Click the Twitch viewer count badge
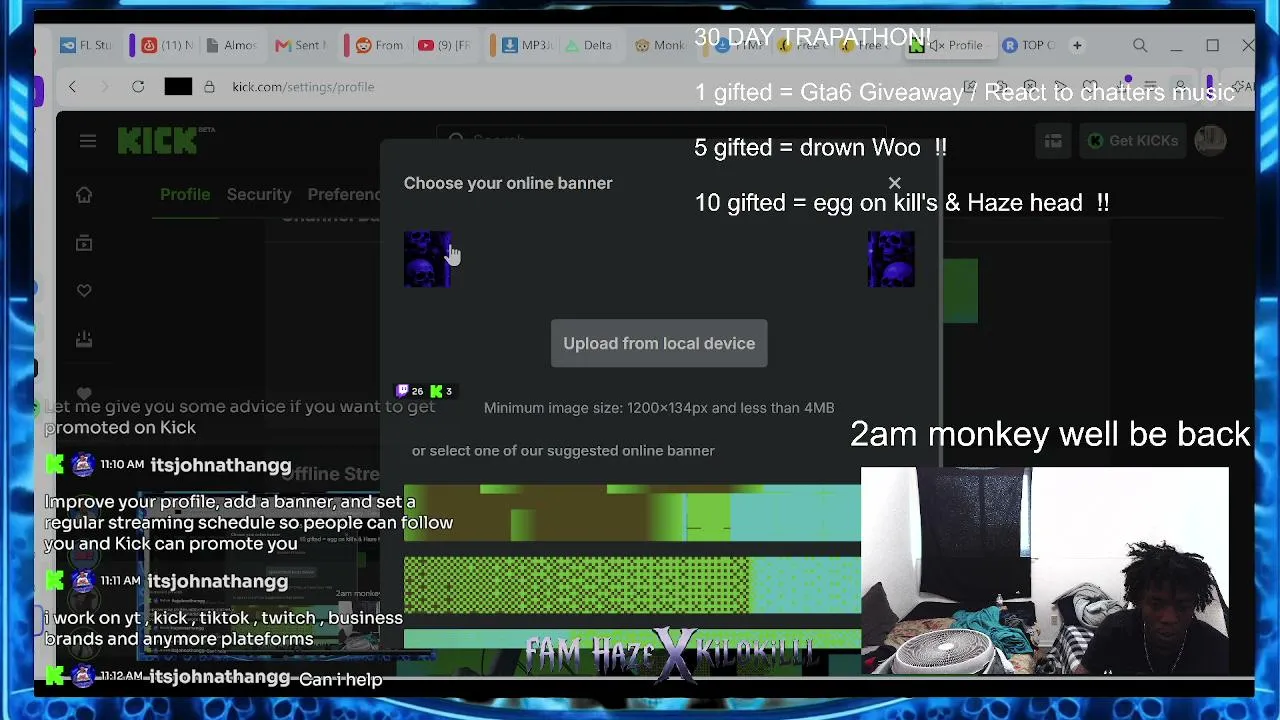The height and width of the screenshot is (720, 1280). pos(410,391)
